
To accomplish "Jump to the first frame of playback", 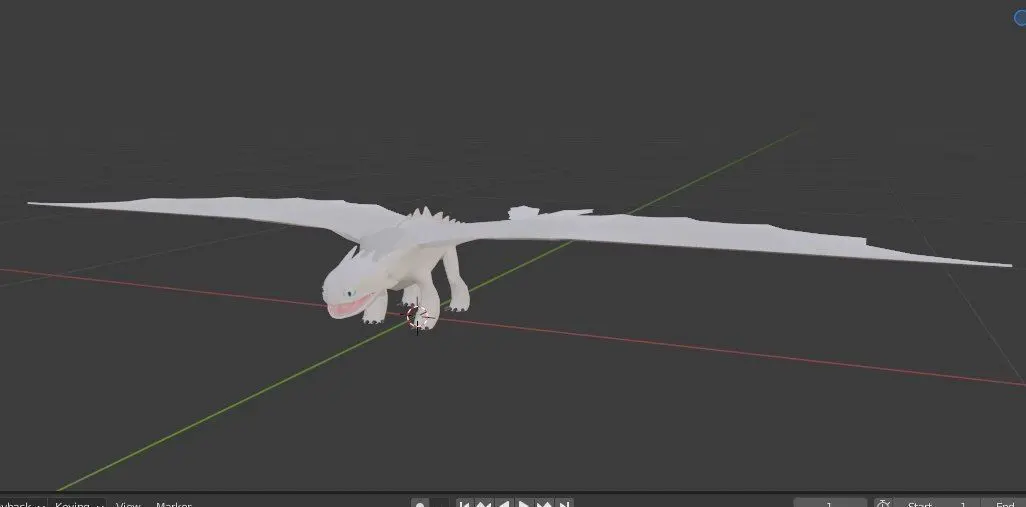I will click(x=464, y=504).
